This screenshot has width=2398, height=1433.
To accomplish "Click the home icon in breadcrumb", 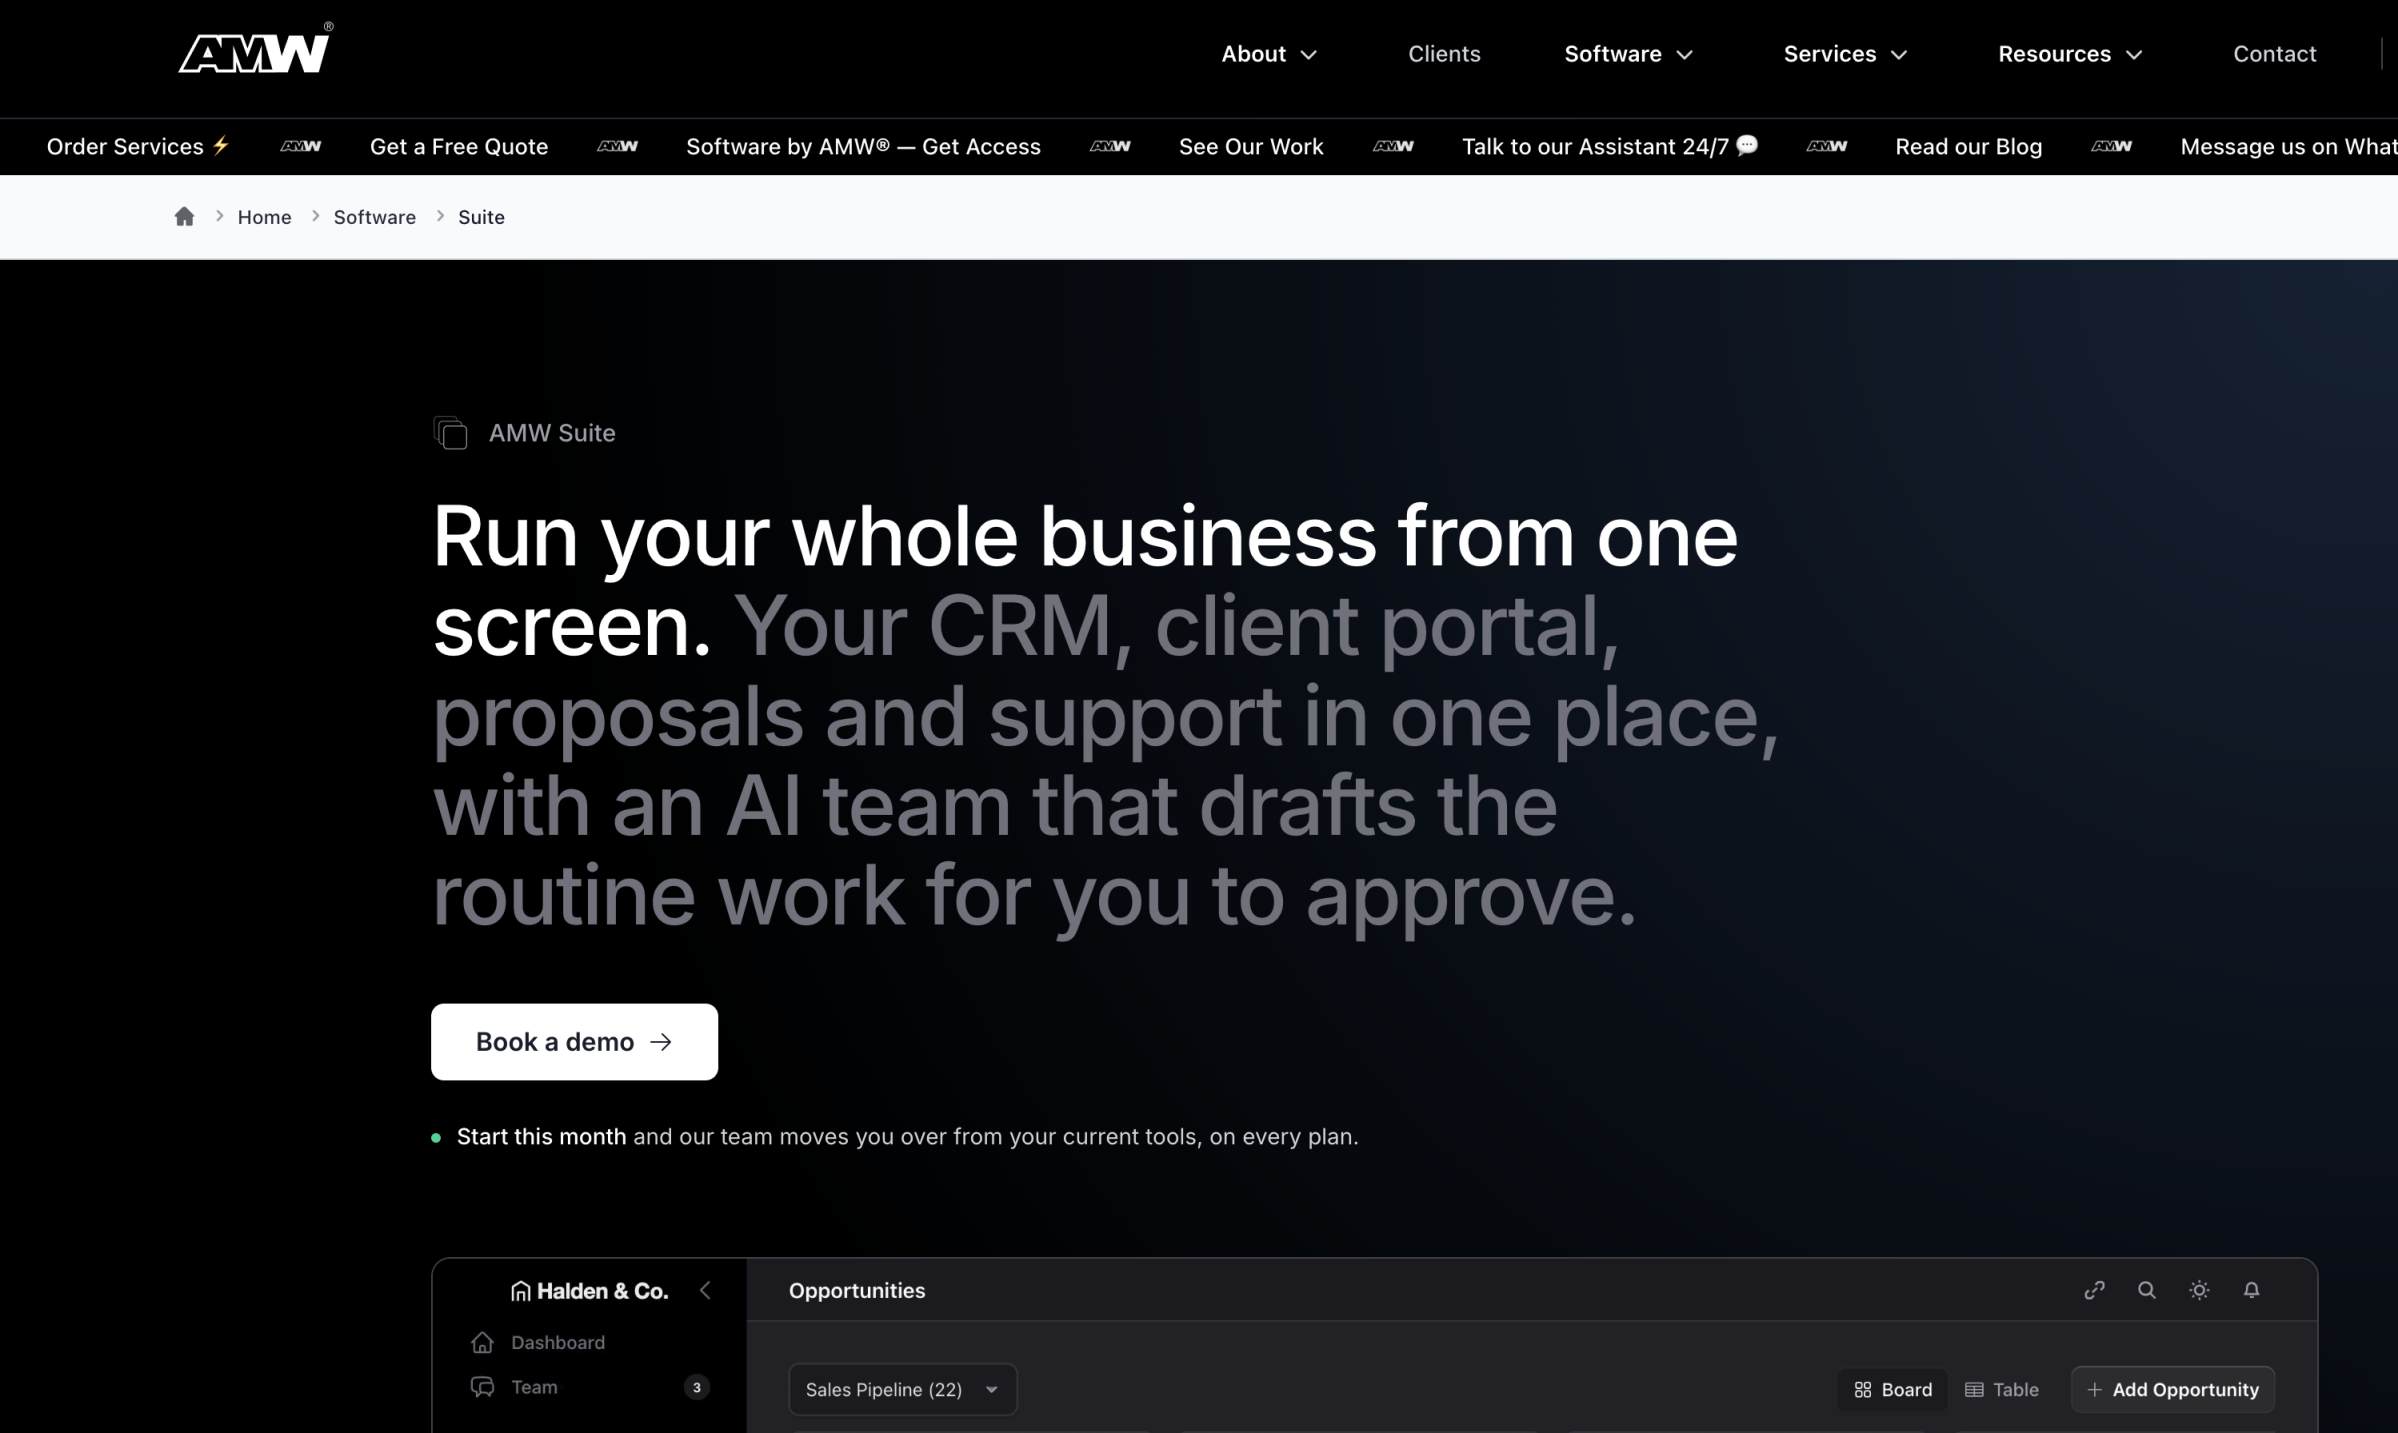I will pyautogui.click(x=184, y=217).
